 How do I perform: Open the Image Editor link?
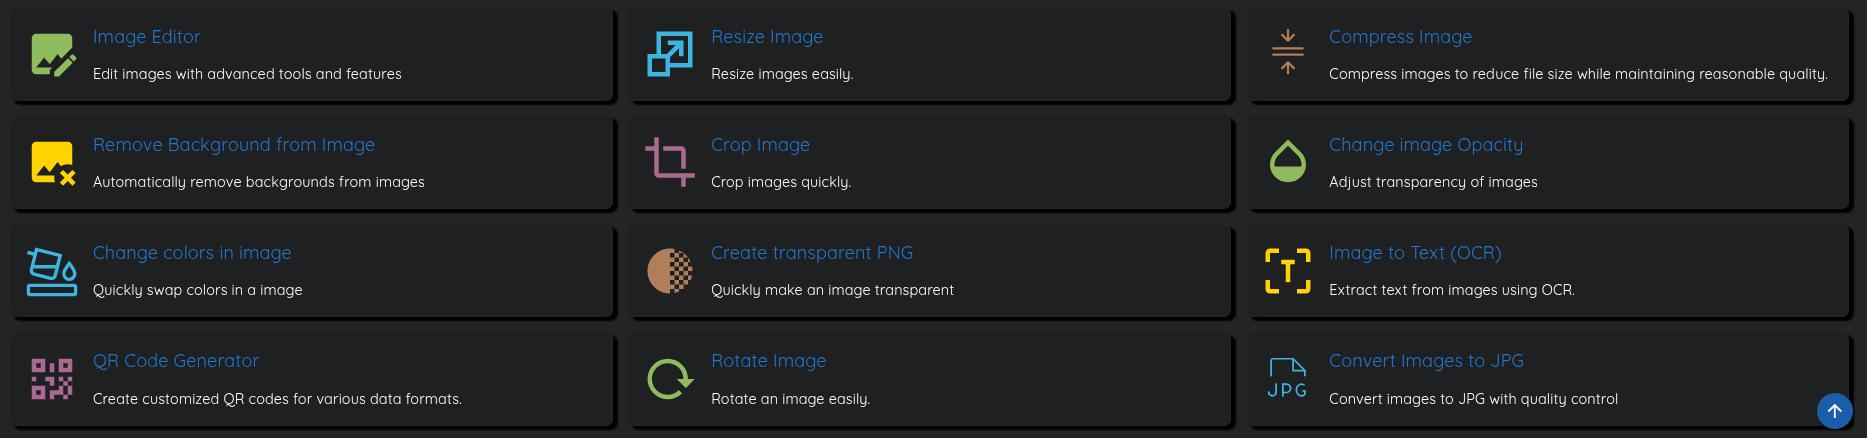pos(146,37)
